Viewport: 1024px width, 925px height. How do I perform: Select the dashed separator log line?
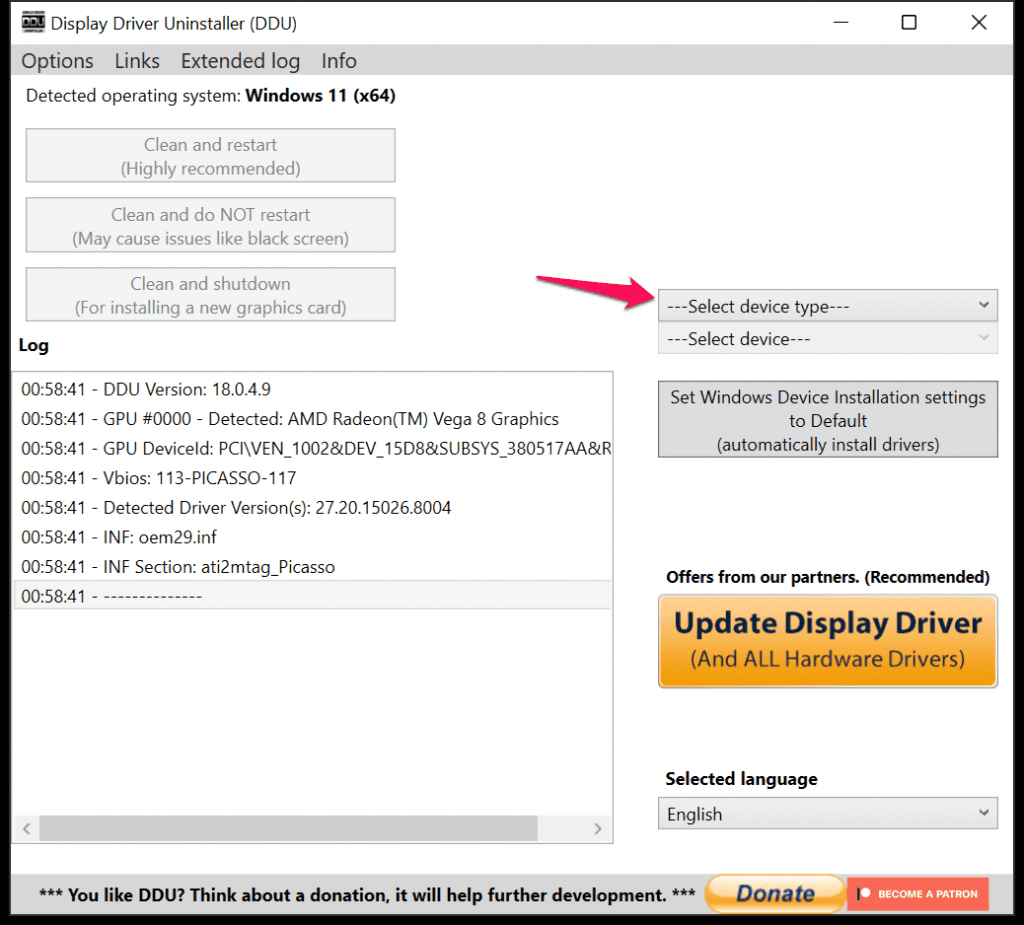[313, 596]
